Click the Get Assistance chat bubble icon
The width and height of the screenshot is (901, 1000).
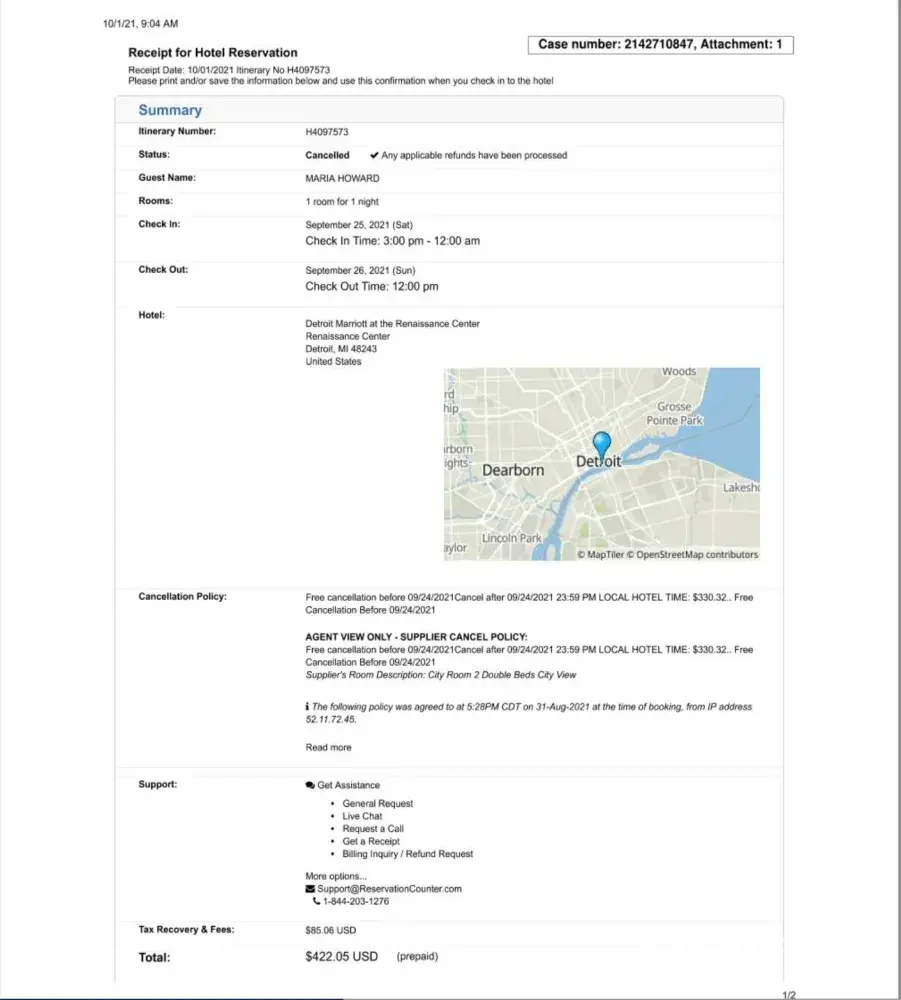(x=310, y=785)
